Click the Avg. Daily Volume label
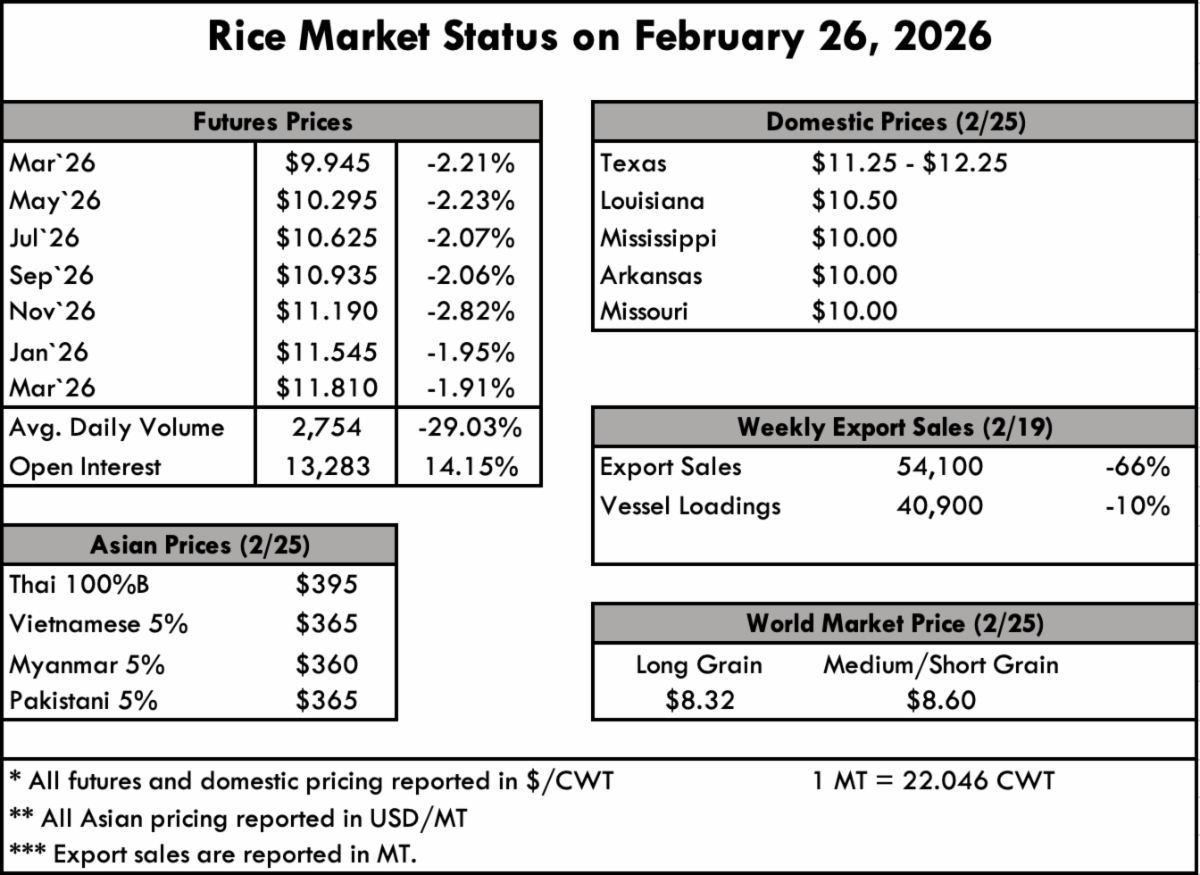This screenshot has height=875, width=1200. pos(117,428)
